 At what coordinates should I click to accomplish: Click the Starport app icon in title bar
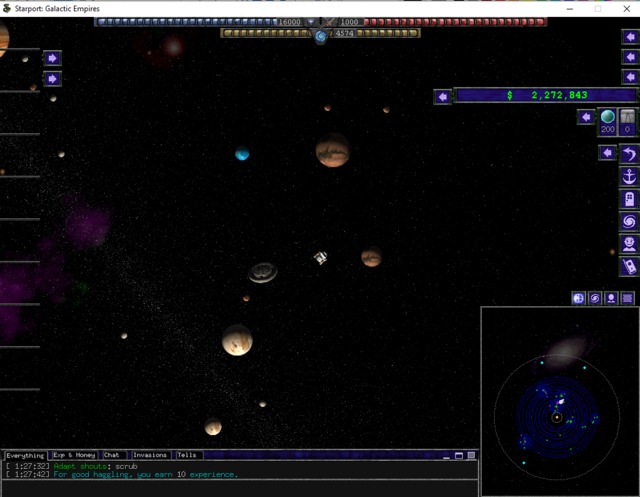coord(7,8)
